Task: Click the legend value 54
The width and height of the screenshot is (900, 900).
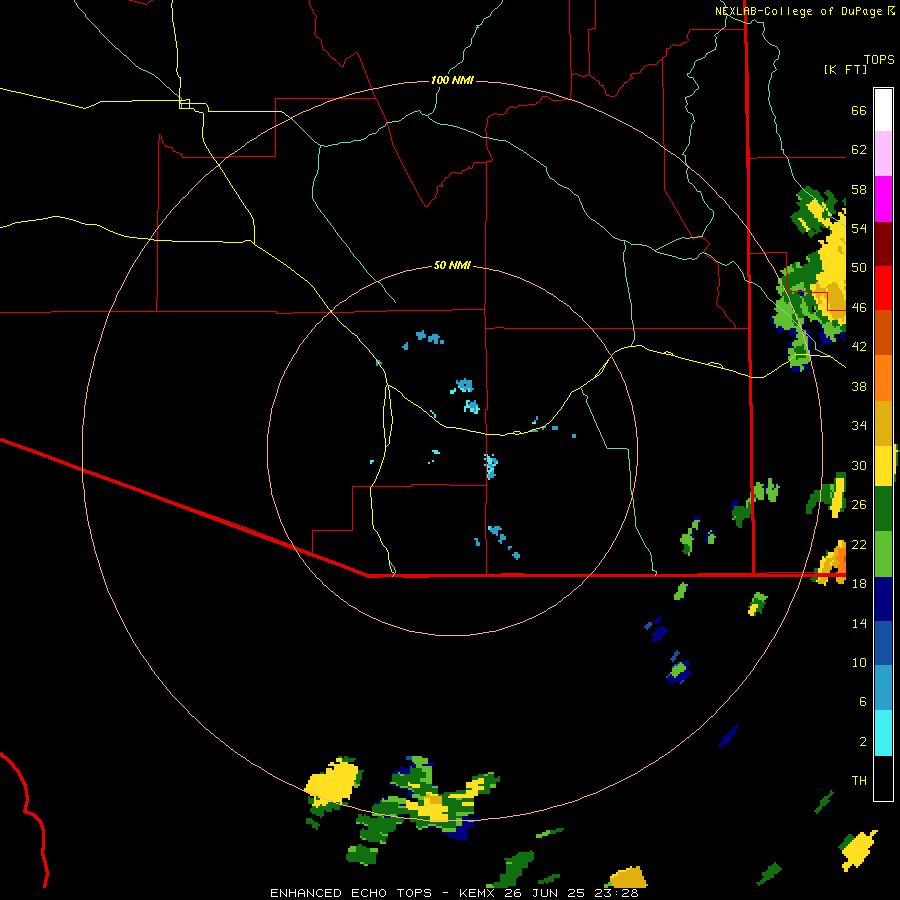Action: click(859, 228)
